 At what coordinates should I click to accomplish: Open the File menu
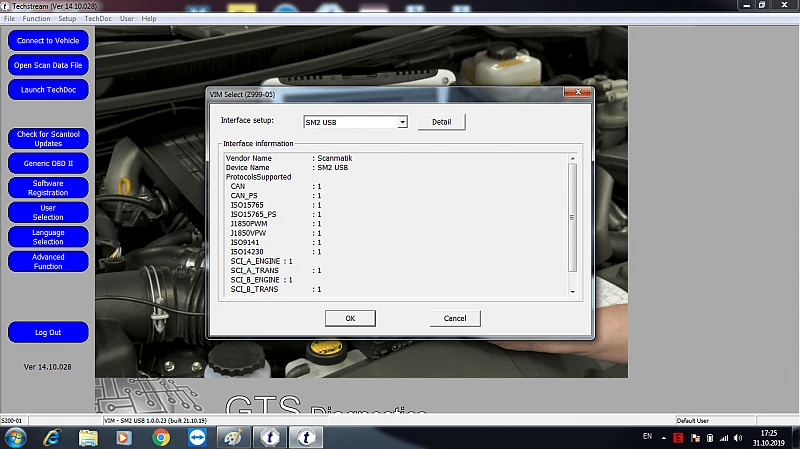pos(9,18)
